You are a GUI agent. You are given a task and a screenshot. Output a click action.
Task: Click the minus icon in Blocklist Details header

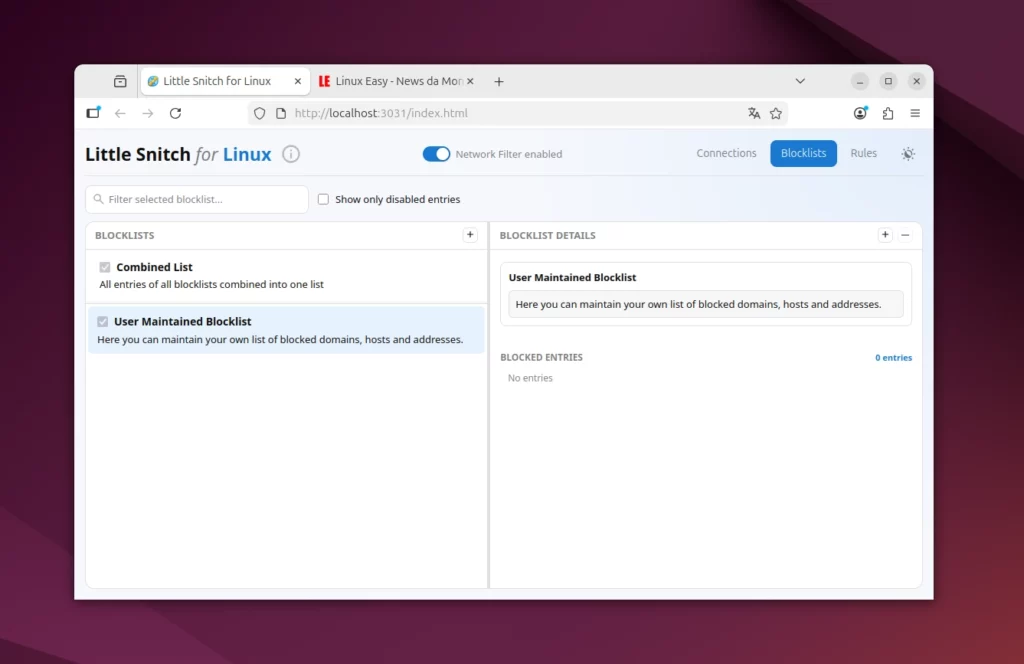coord(905,235)
